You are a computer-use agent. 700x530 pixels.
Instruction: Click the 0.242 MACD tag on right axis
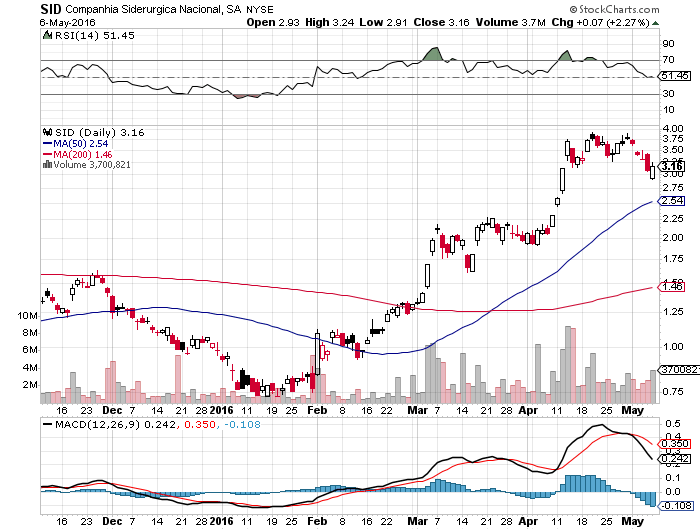click(x=675, y=459)
